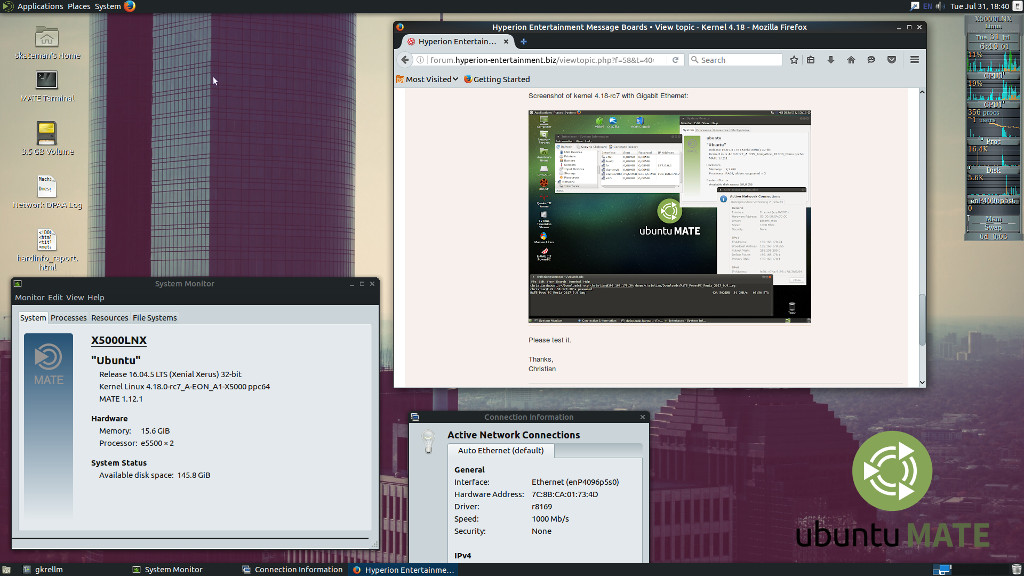Click the chat bubble icon in the Firefox toolbar
Image resolution: width=1024 pixels, height=576 pixels.
[x=871, y=59]
